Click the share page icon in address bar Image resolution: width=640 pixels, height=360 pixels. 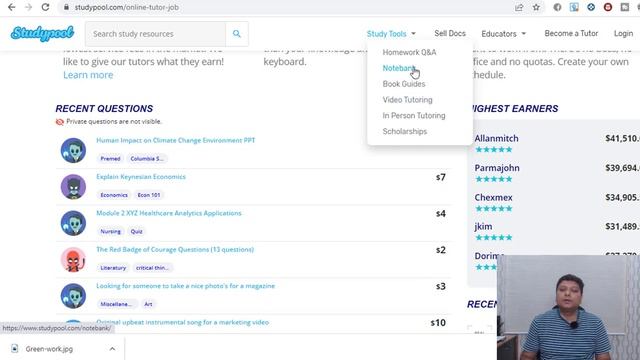(519, 7)
